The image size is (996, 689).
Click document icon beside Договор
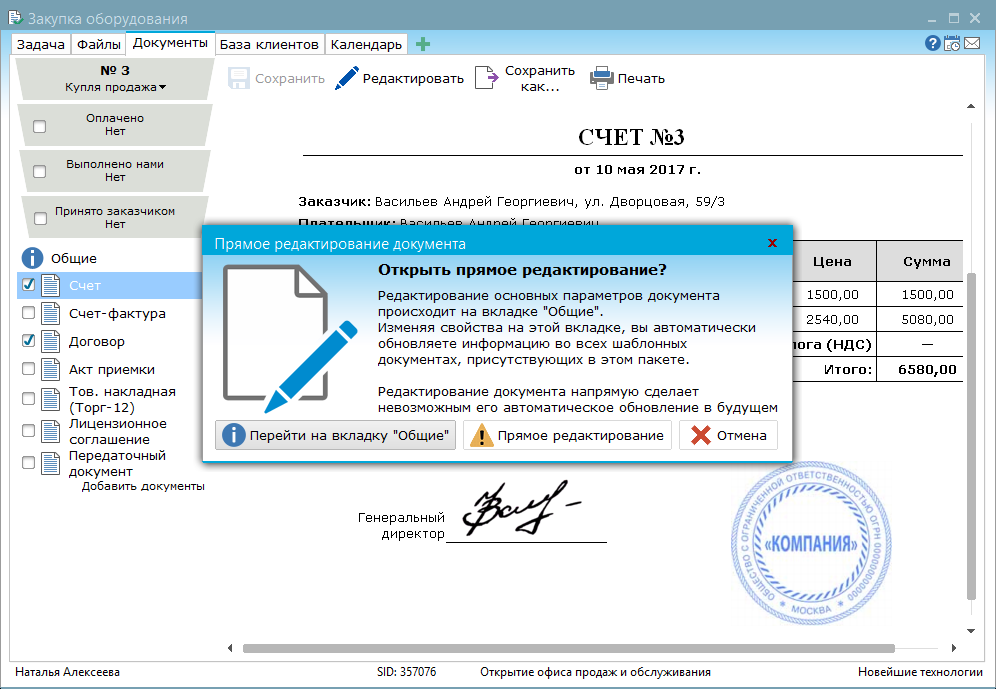click(x=51, y=342)
